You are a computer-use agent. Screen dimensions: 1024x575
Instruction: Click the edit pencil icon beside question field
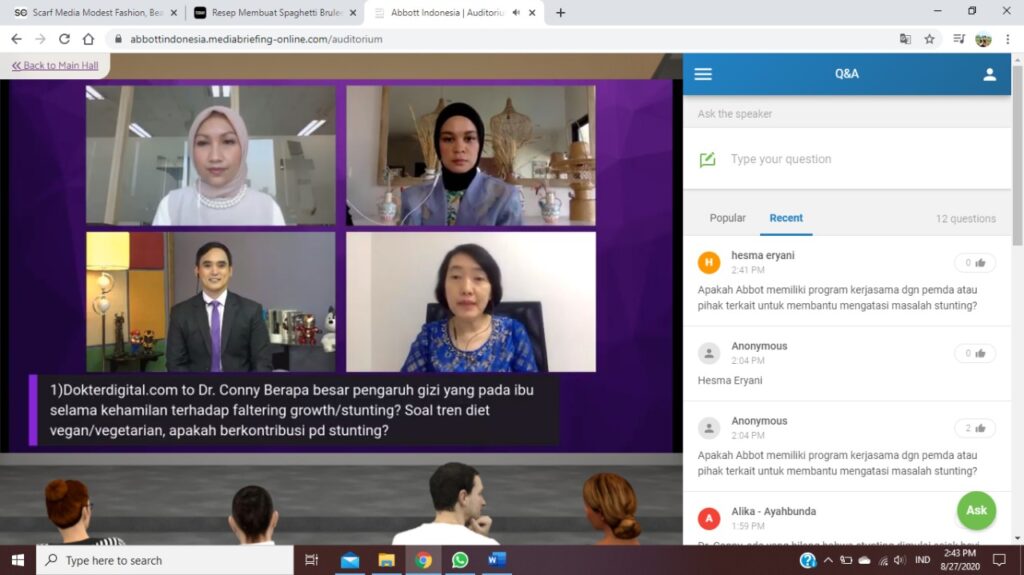(x=707, y=159)
